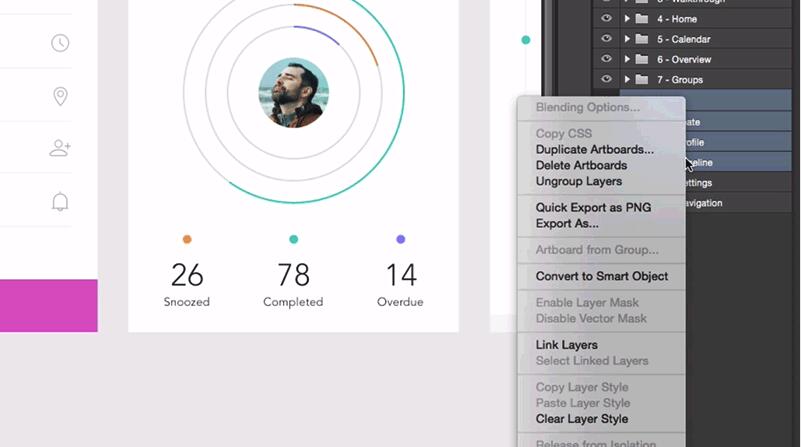This screenshot has height=447, width=801.
Task: Click the clock icon in left sidebar
Action: click(60, 43)
